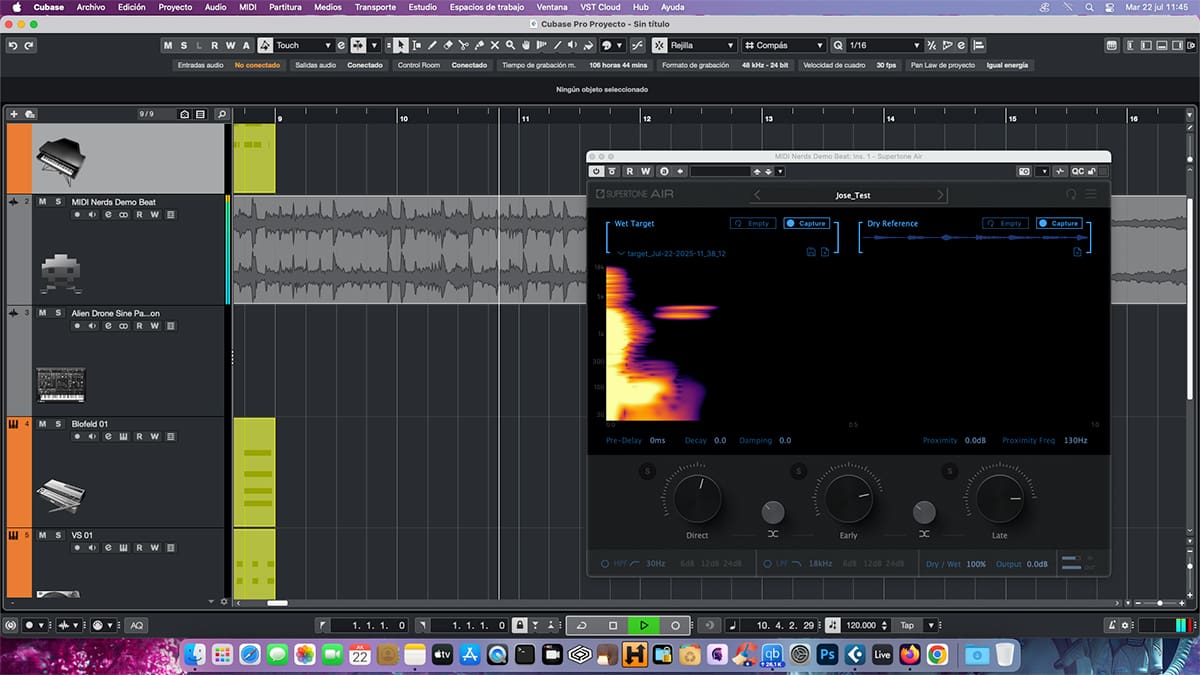
Task: Click the Wet Target Empty button
Action: (753, 223)
